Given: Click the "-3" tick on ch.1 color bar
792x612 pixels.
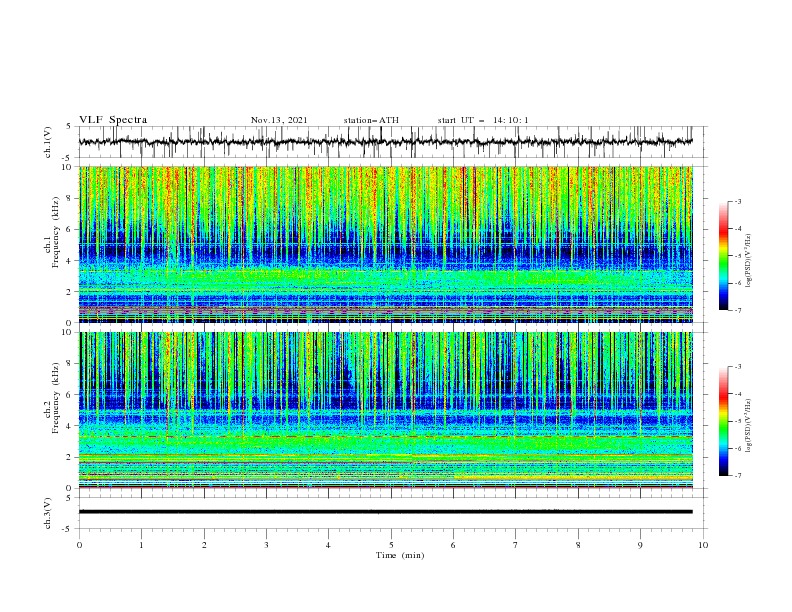Looking at the screenshot, I should [x=737, y=201].
